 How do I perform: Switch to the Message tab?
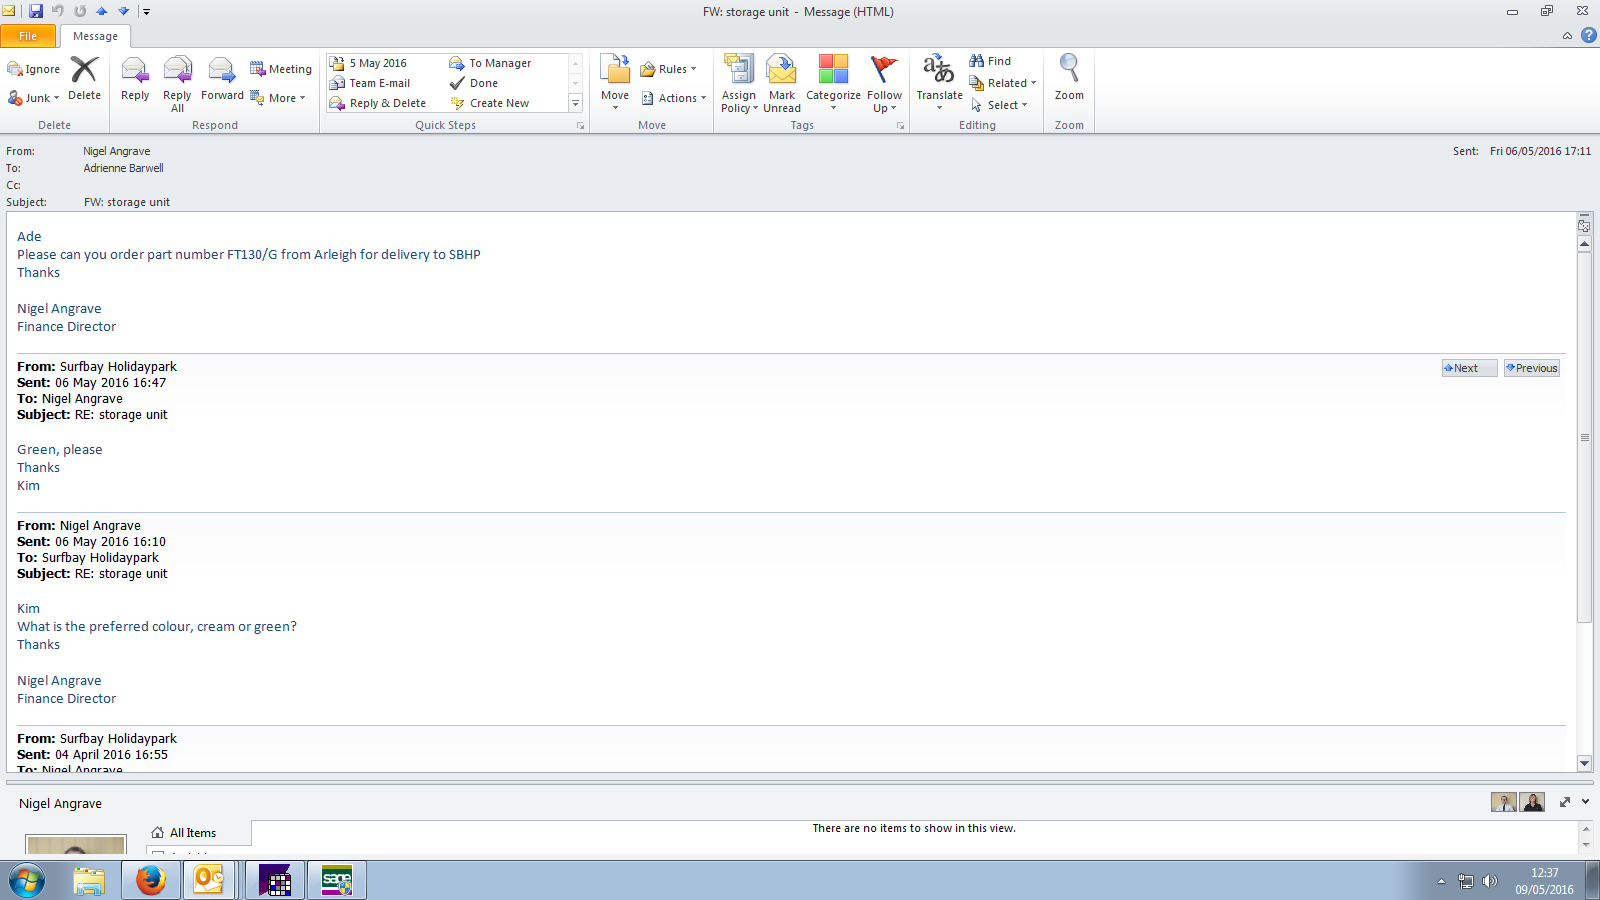tap(95, 36)
